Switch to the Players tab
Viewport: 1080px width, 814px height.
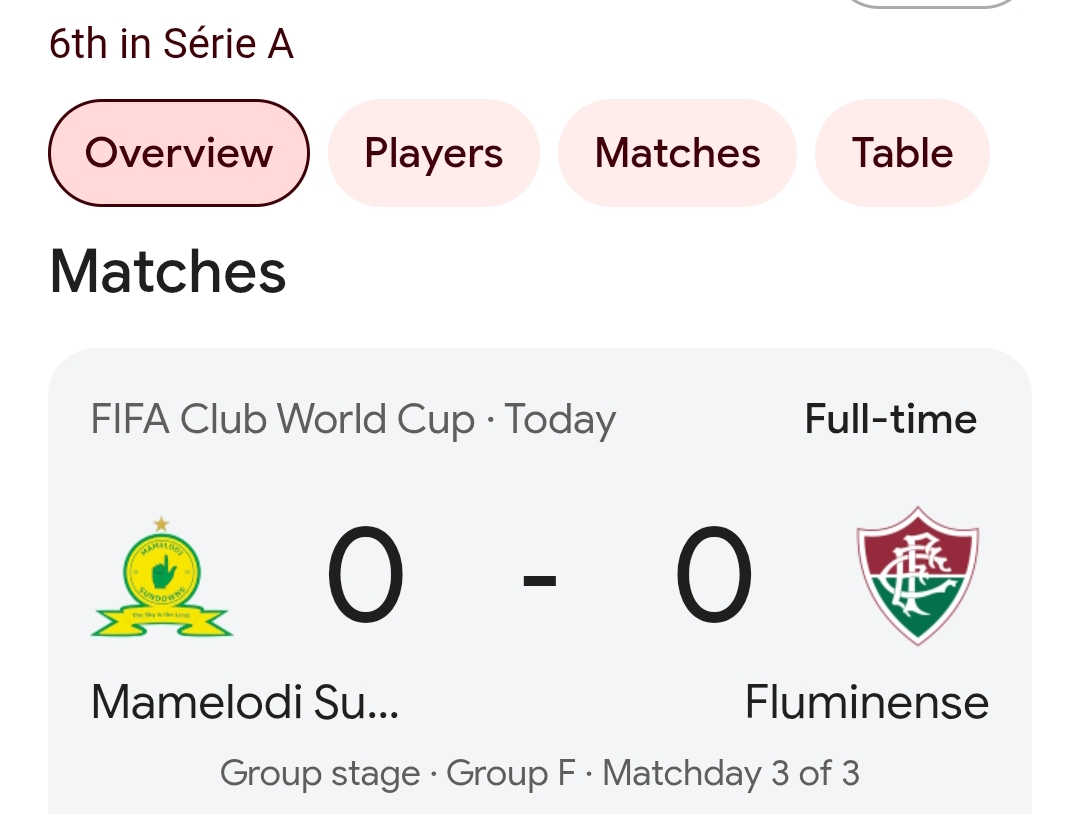(x=433, y=153)
